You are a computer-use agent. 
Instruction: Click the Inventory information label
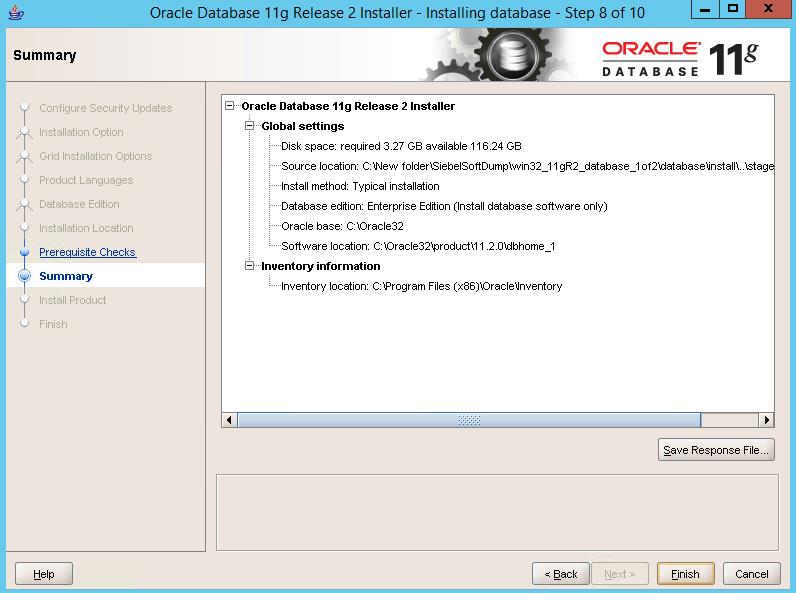point(320,266)
